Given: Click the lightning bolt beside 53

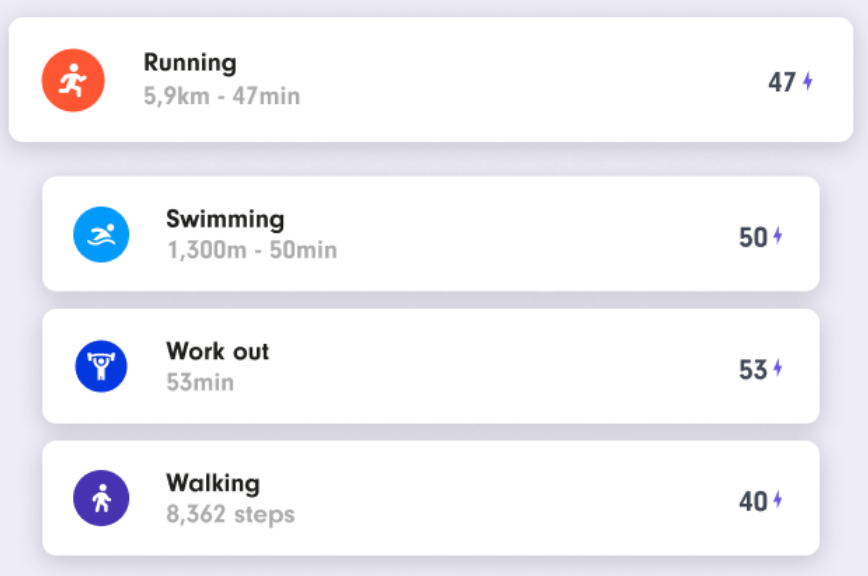Looking at the screenshot, I should (x=778, y=369).
